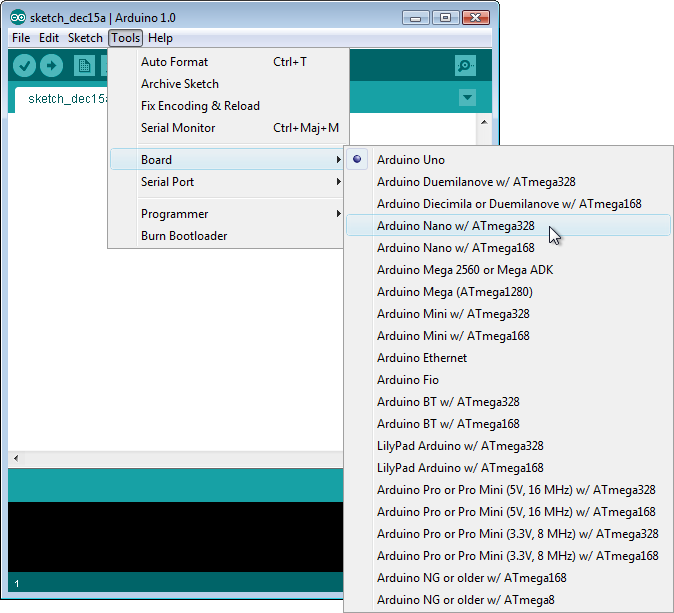Select Arduino Mega (ATmega1280) board
Screen dimensions: 674x613
[509, 292]
